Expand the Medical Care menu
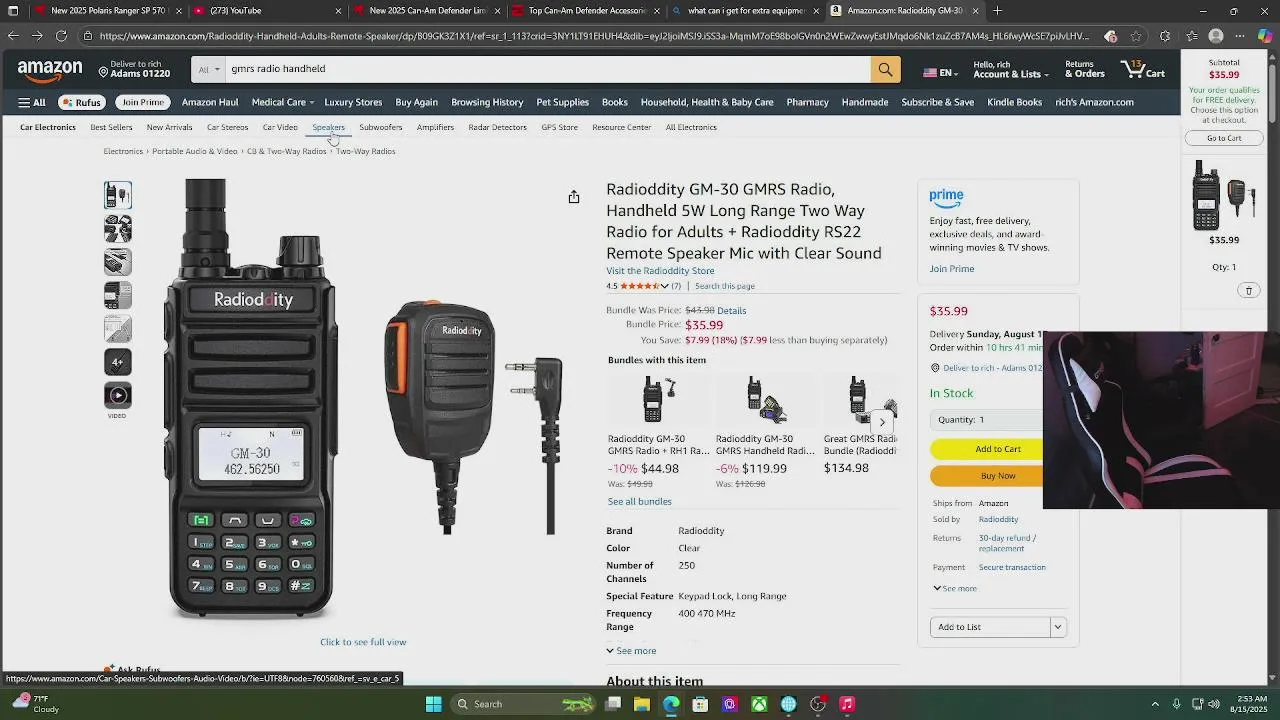The height and width of the screenshot is (720, 1280). coord(282,102)
